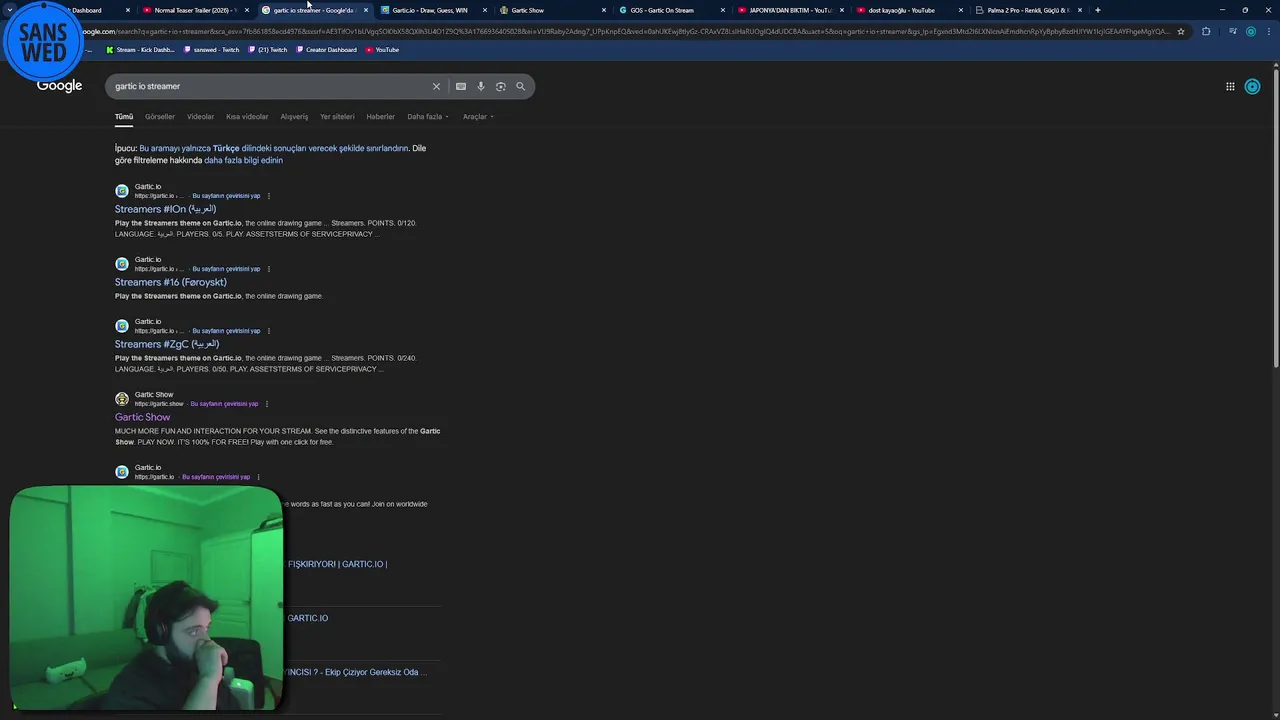This screenshot has width=1280, height=720.
Task: Go to Google homepage via logo
Action: [x=60, y=85]
